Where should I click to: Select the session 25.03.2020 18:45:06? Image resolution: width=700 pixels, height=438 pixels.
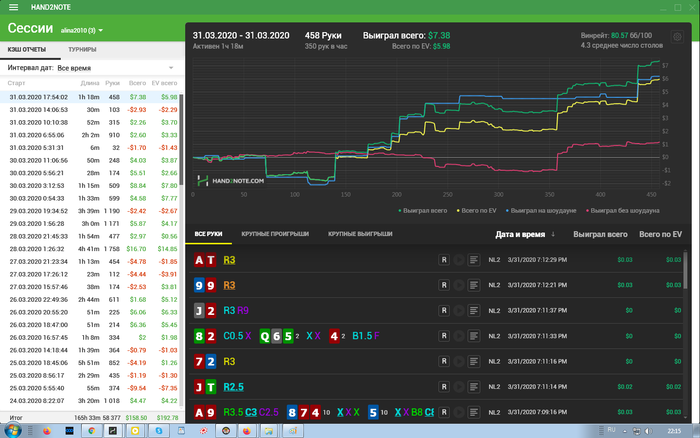(x=89, y=363)
